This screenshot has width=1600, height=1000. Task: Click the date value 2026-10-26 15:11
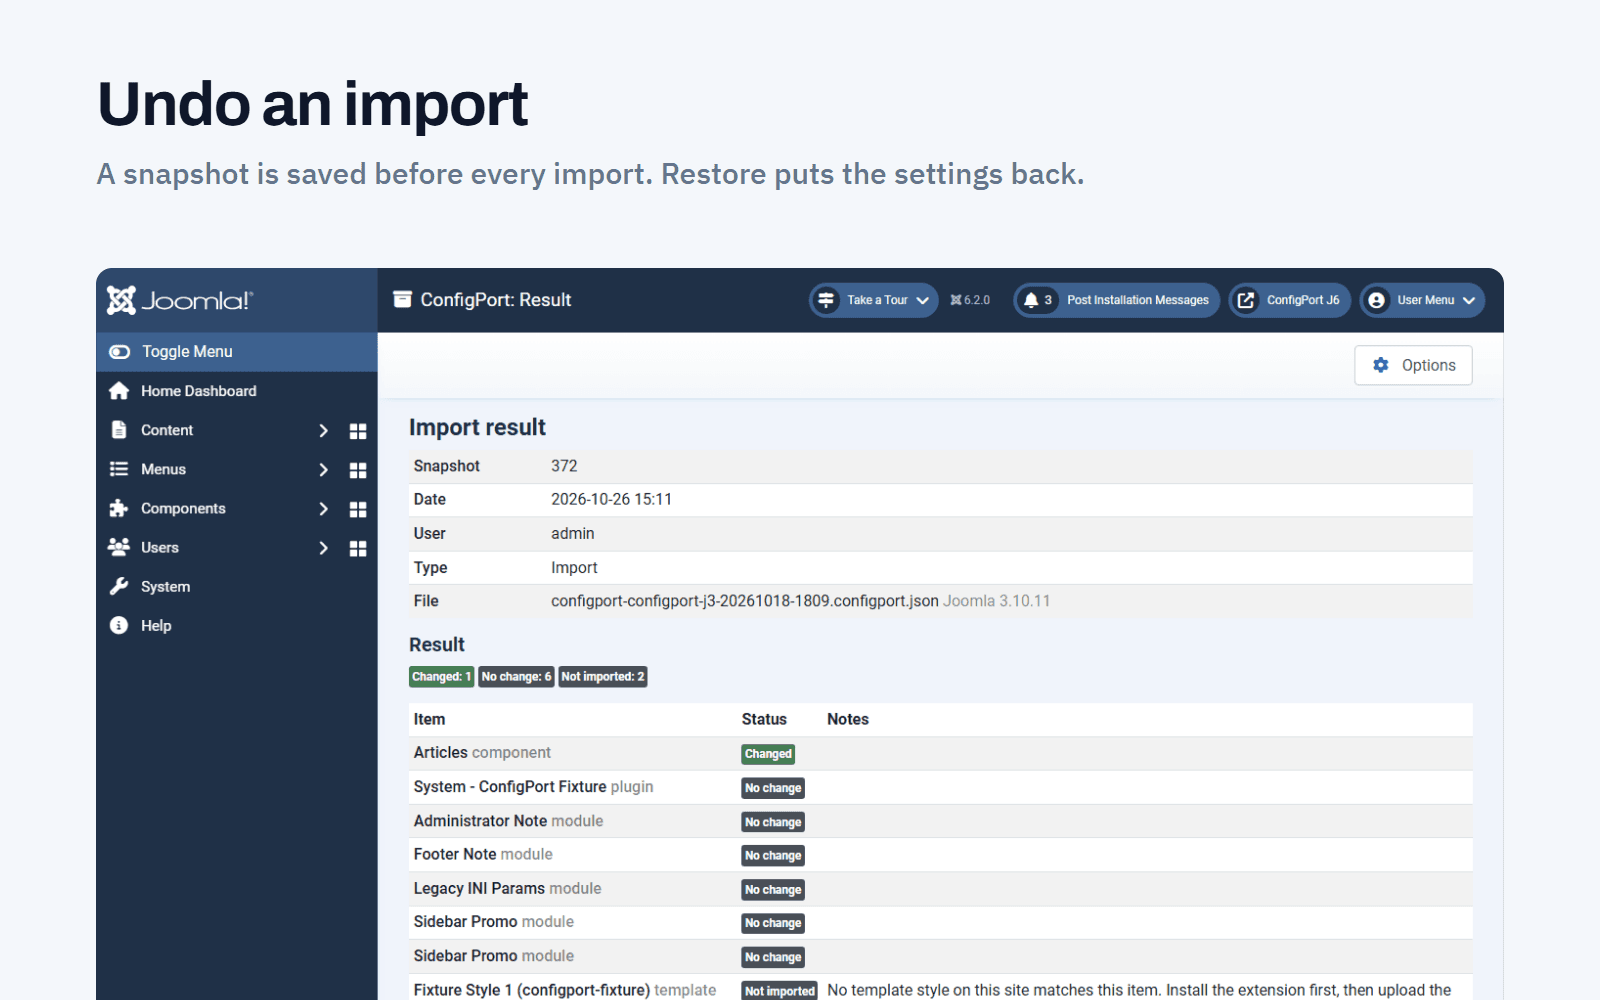[x=611, y=499]
